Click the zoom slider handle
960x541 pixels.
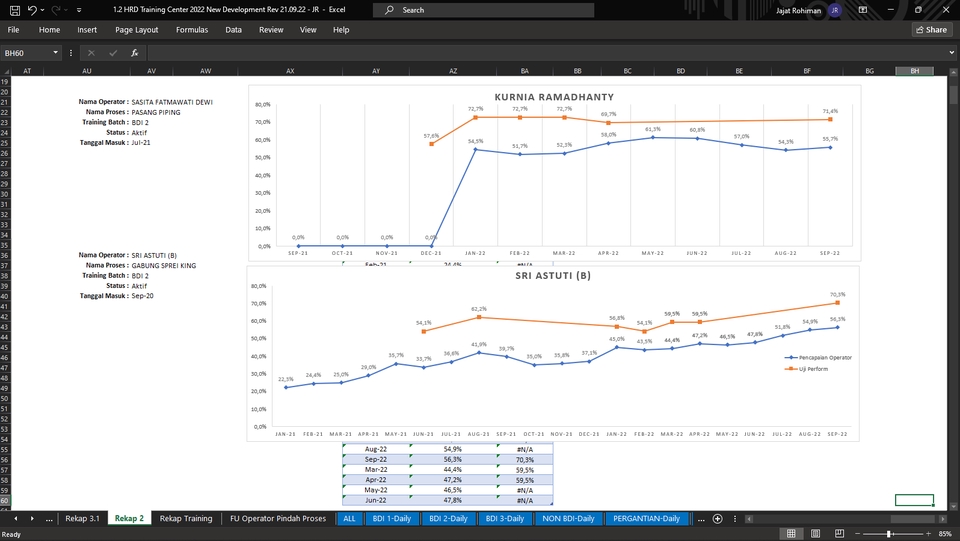[x=888, y=534]
